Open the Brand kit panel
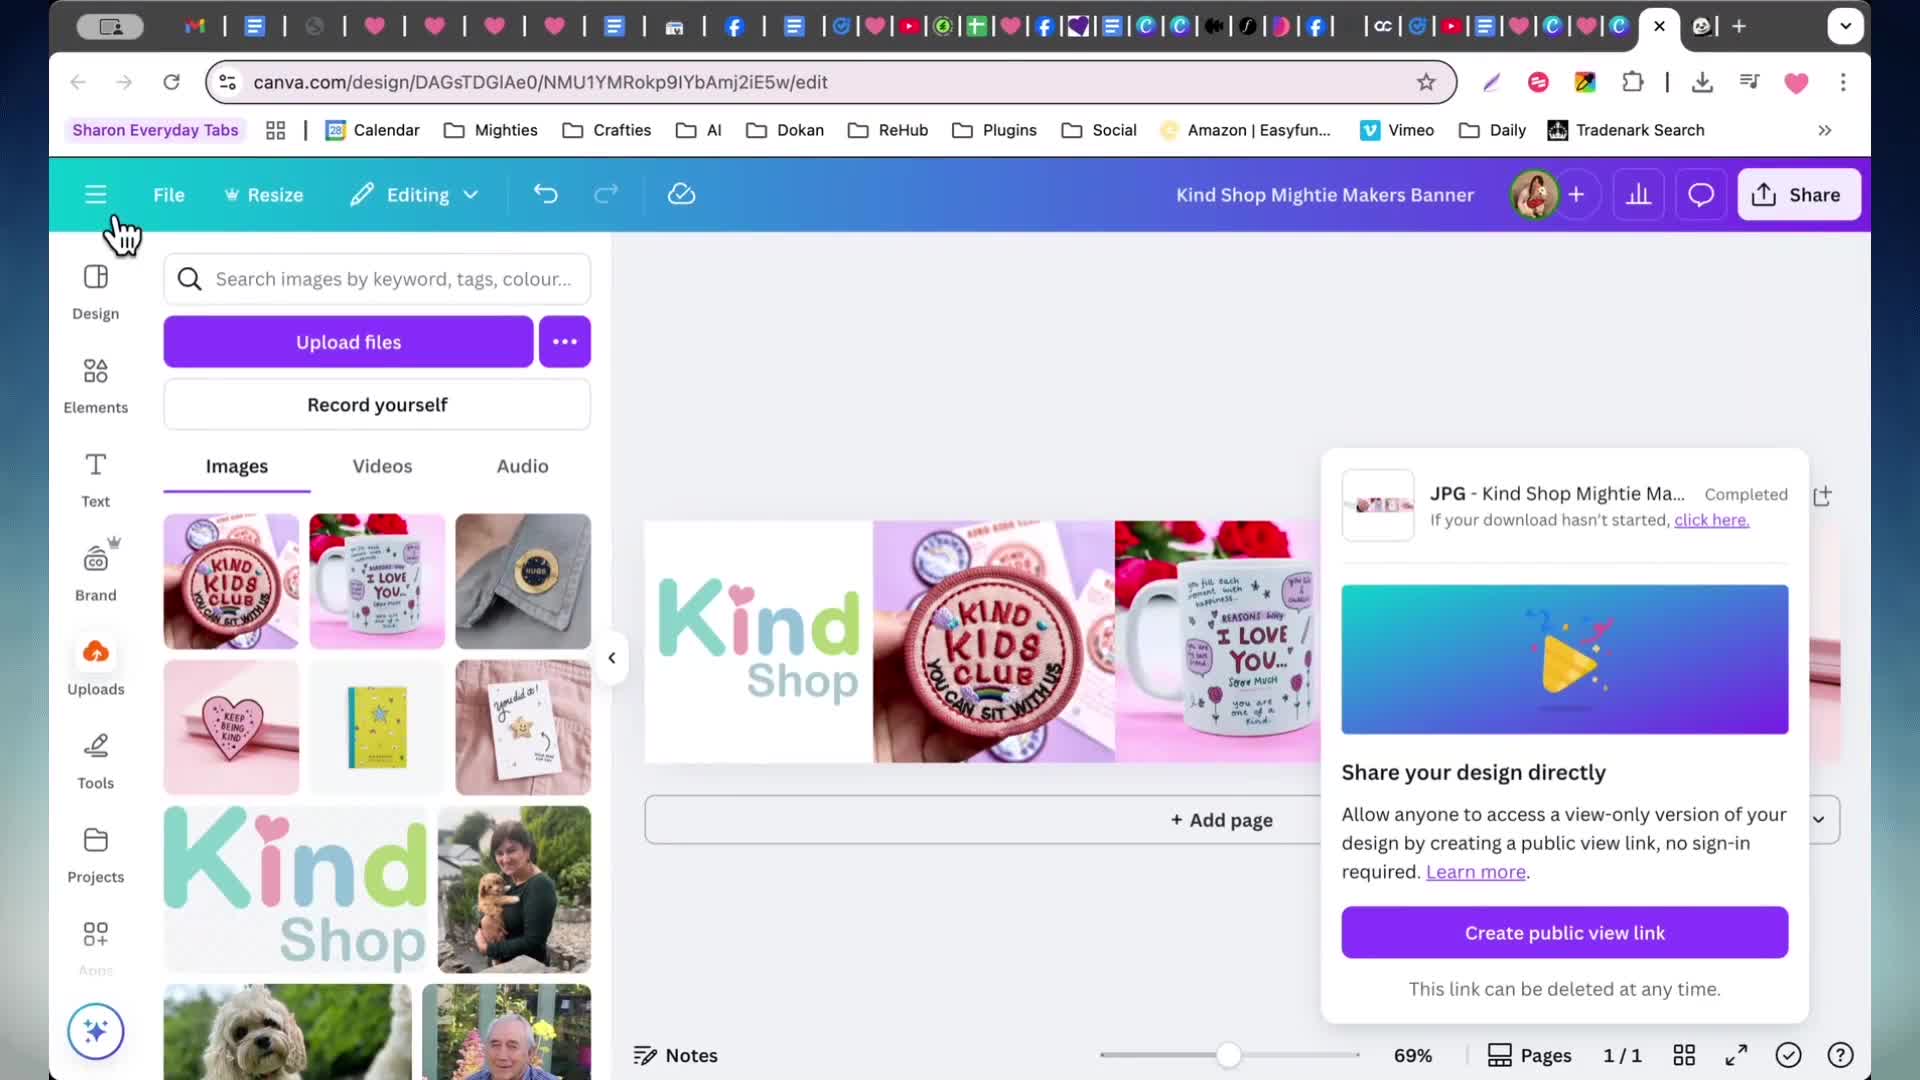The image size is (1920, 1080). click(x=95, y=571)
